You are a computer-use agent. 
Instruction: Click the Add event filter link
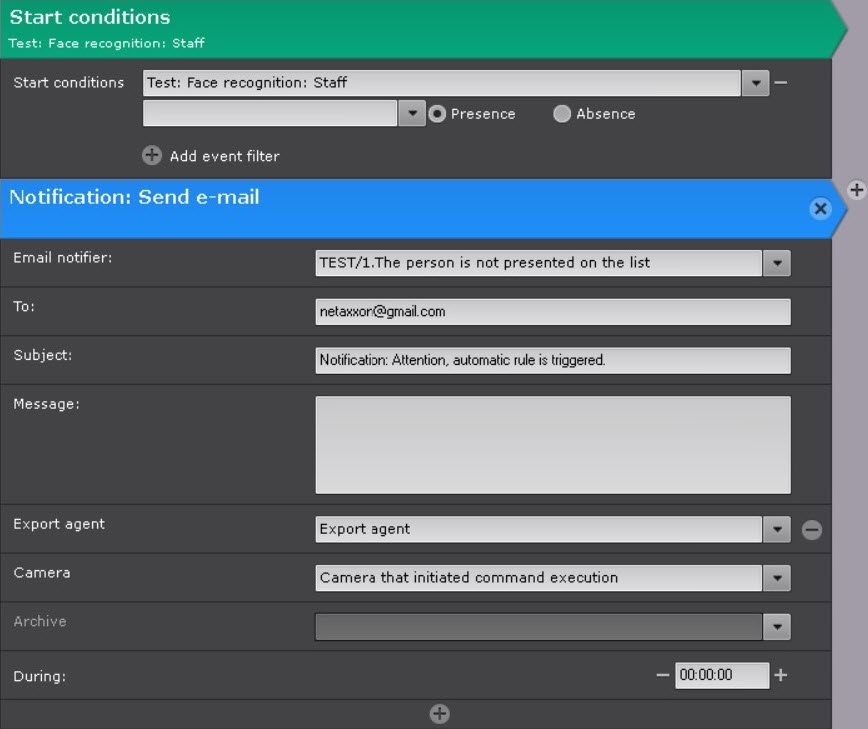click(224, 156)
